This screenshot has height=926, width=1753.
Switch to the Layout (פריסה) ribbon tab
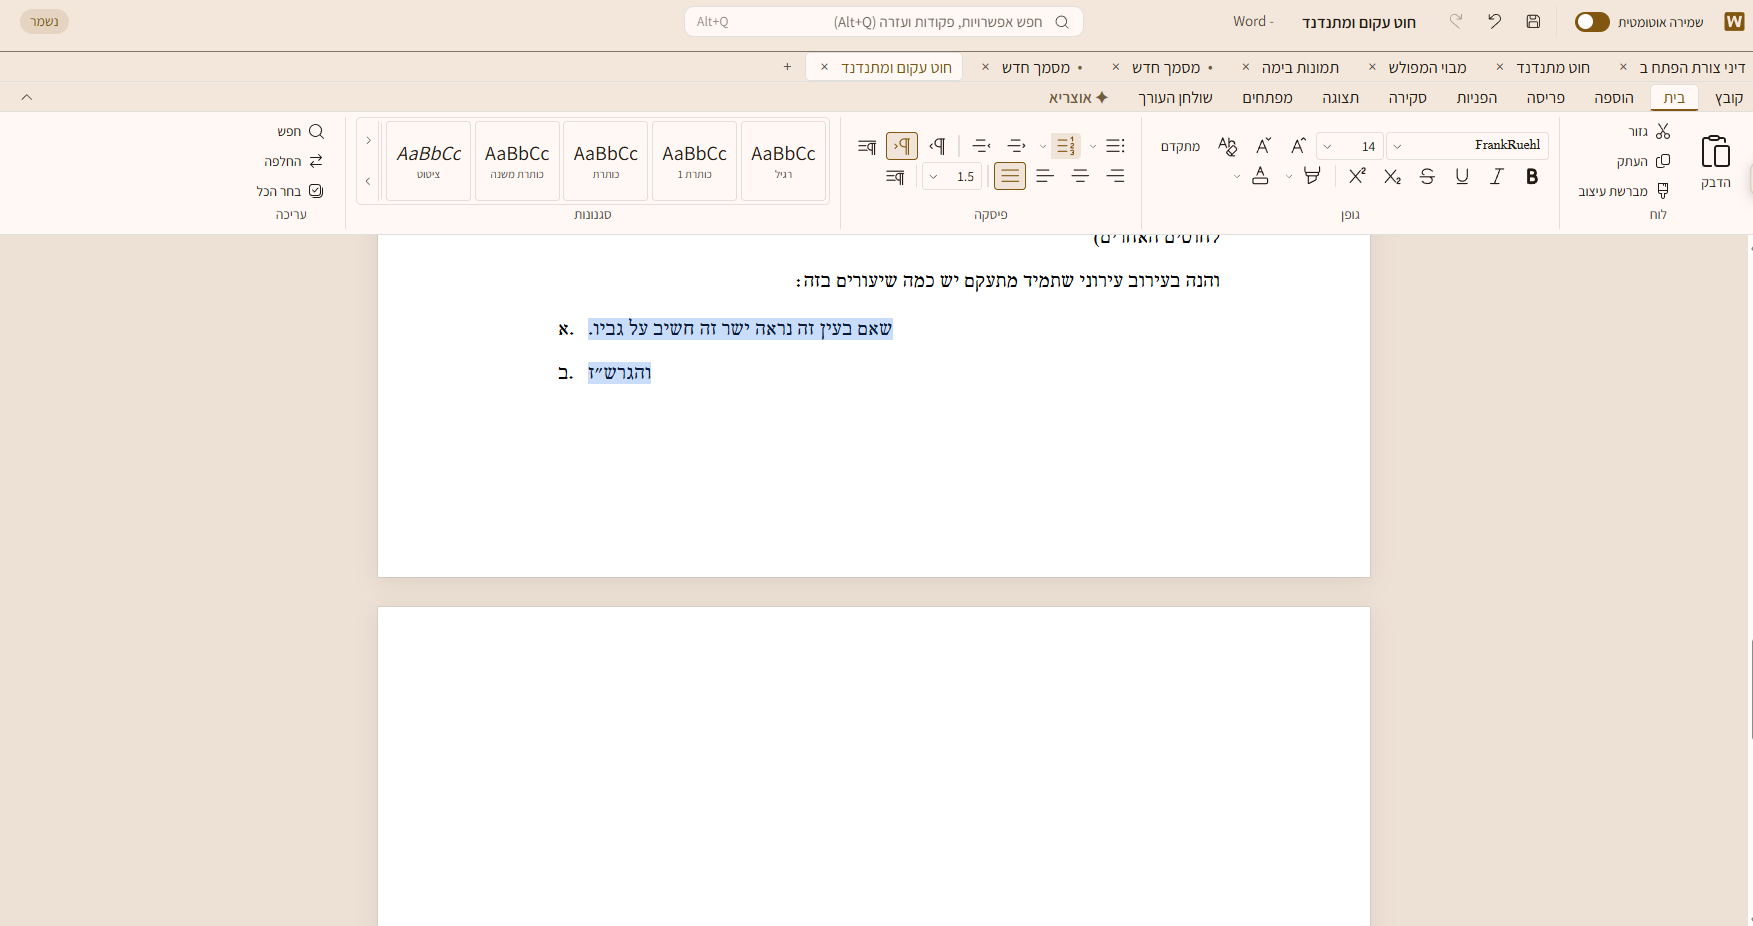point(1546,97)
